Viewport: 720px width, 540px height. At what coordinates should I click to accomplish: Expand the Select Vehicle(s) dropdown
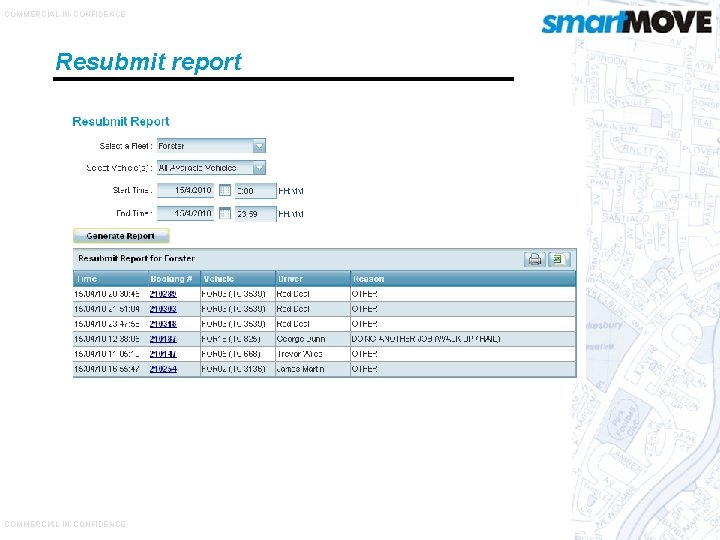(x=259, y=168)
